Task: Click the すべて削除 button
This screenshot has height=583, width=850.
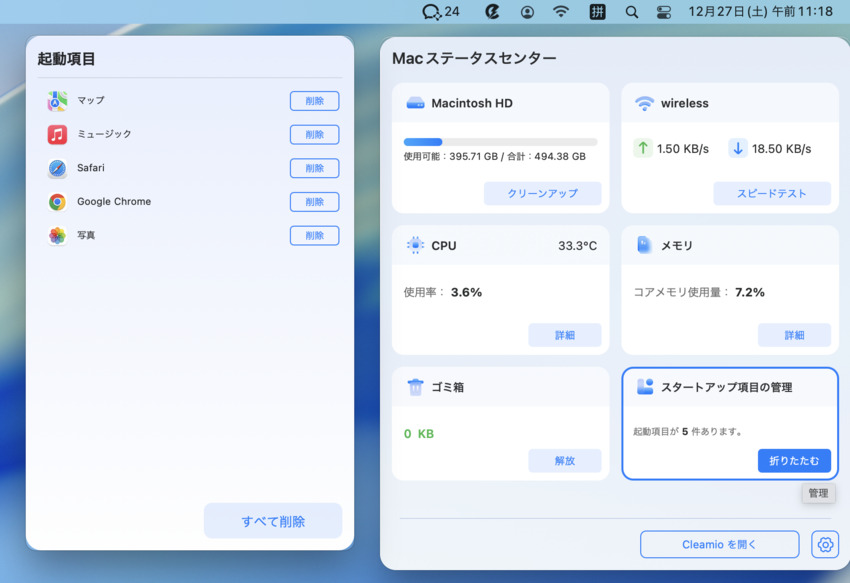Action: pos(273,520)
